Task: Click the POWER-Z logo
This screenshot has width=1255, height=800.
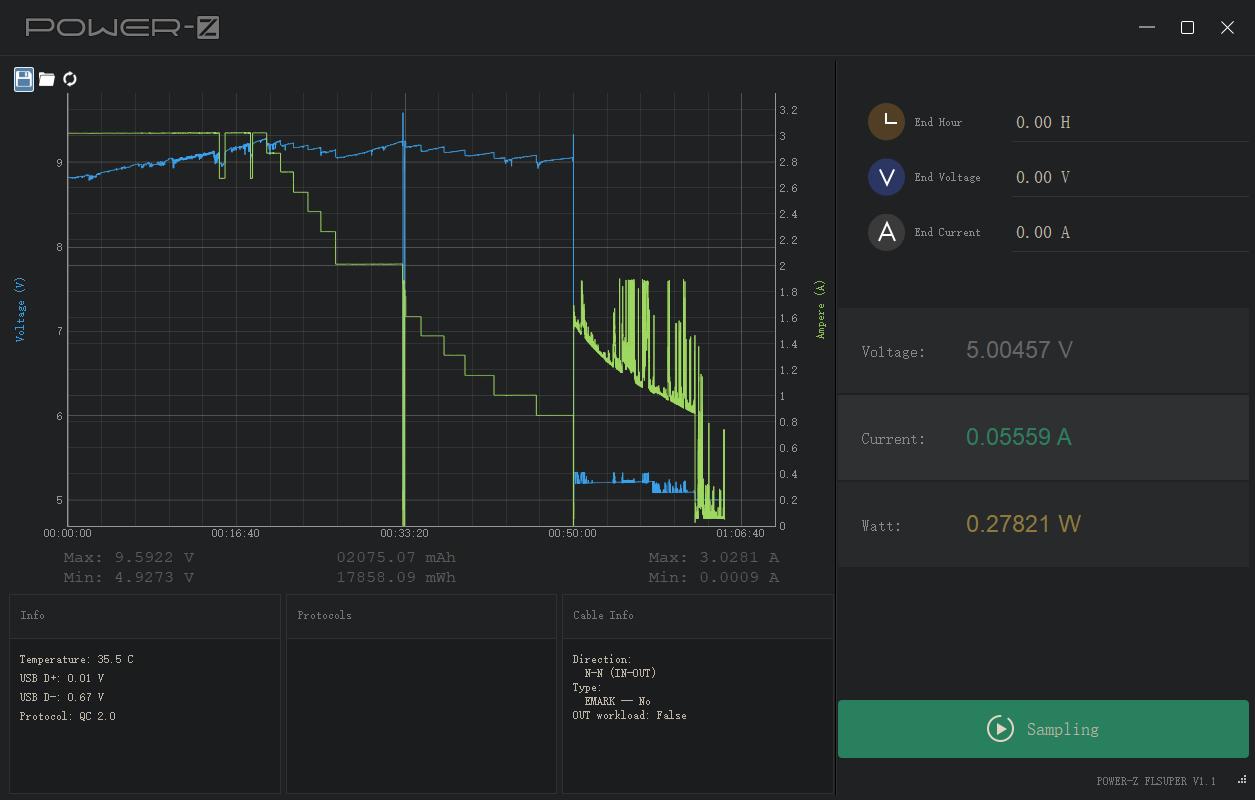Action: tap(122, 28)
